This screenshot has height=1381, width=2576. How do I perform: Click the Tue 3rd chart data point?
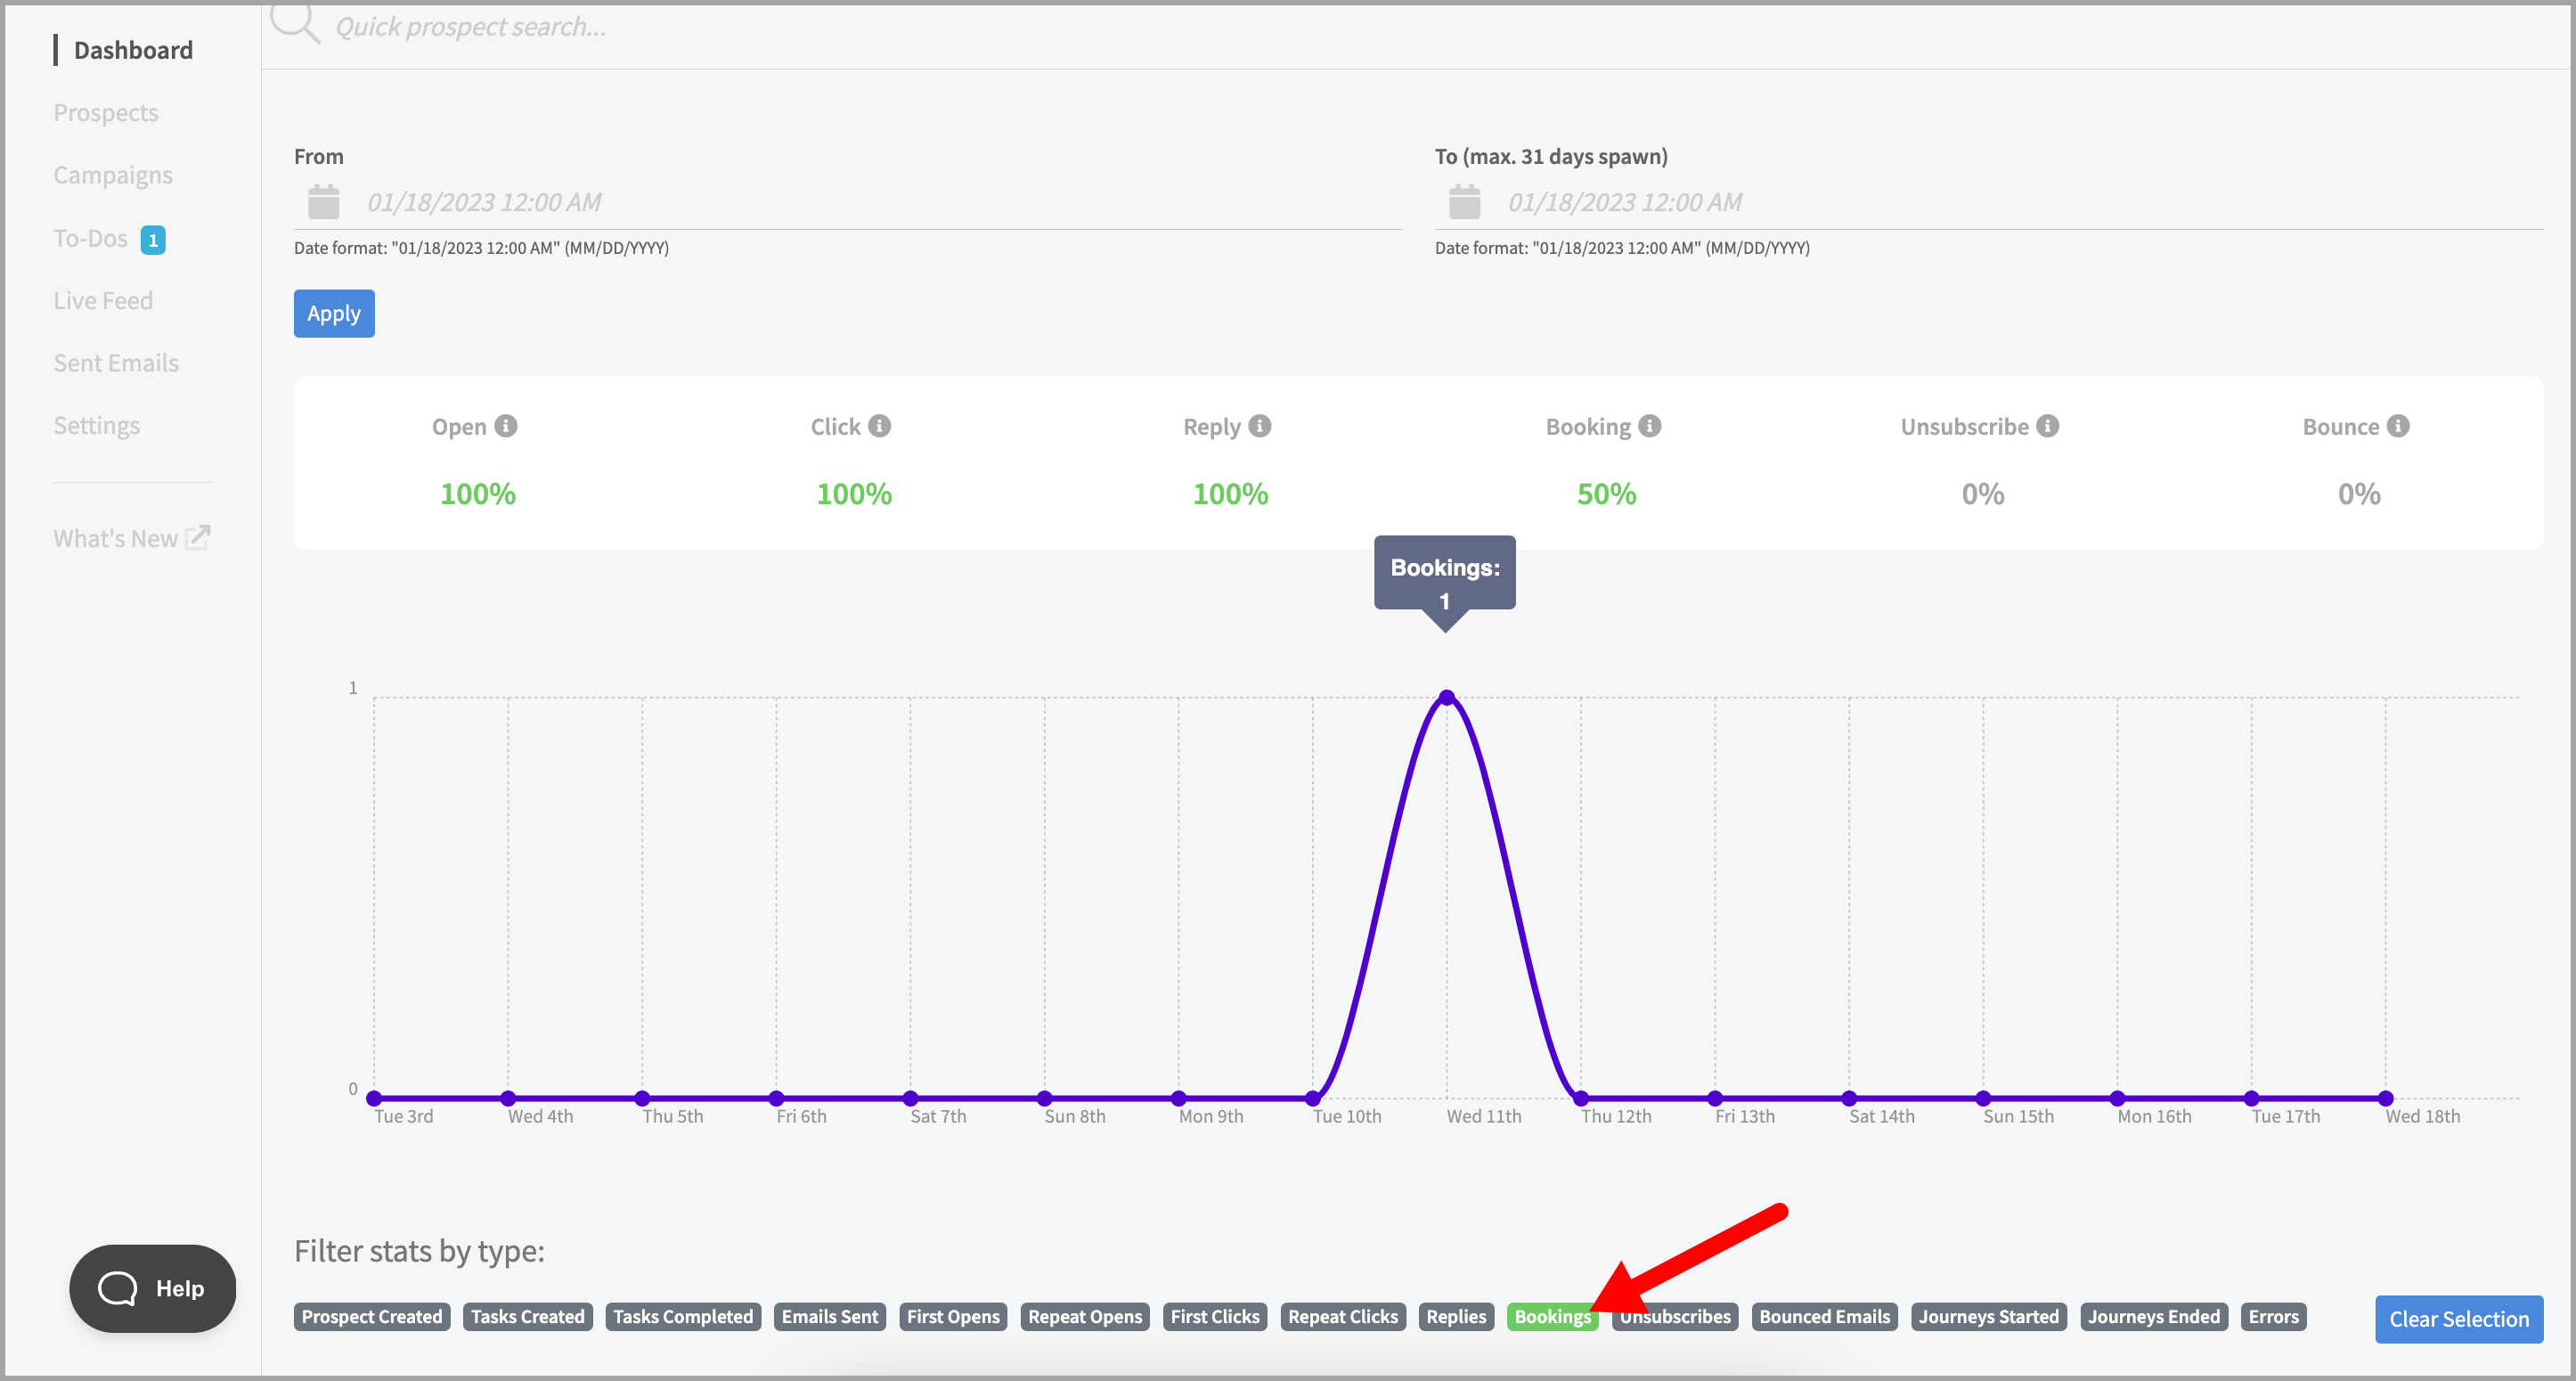click(374, 1098)
